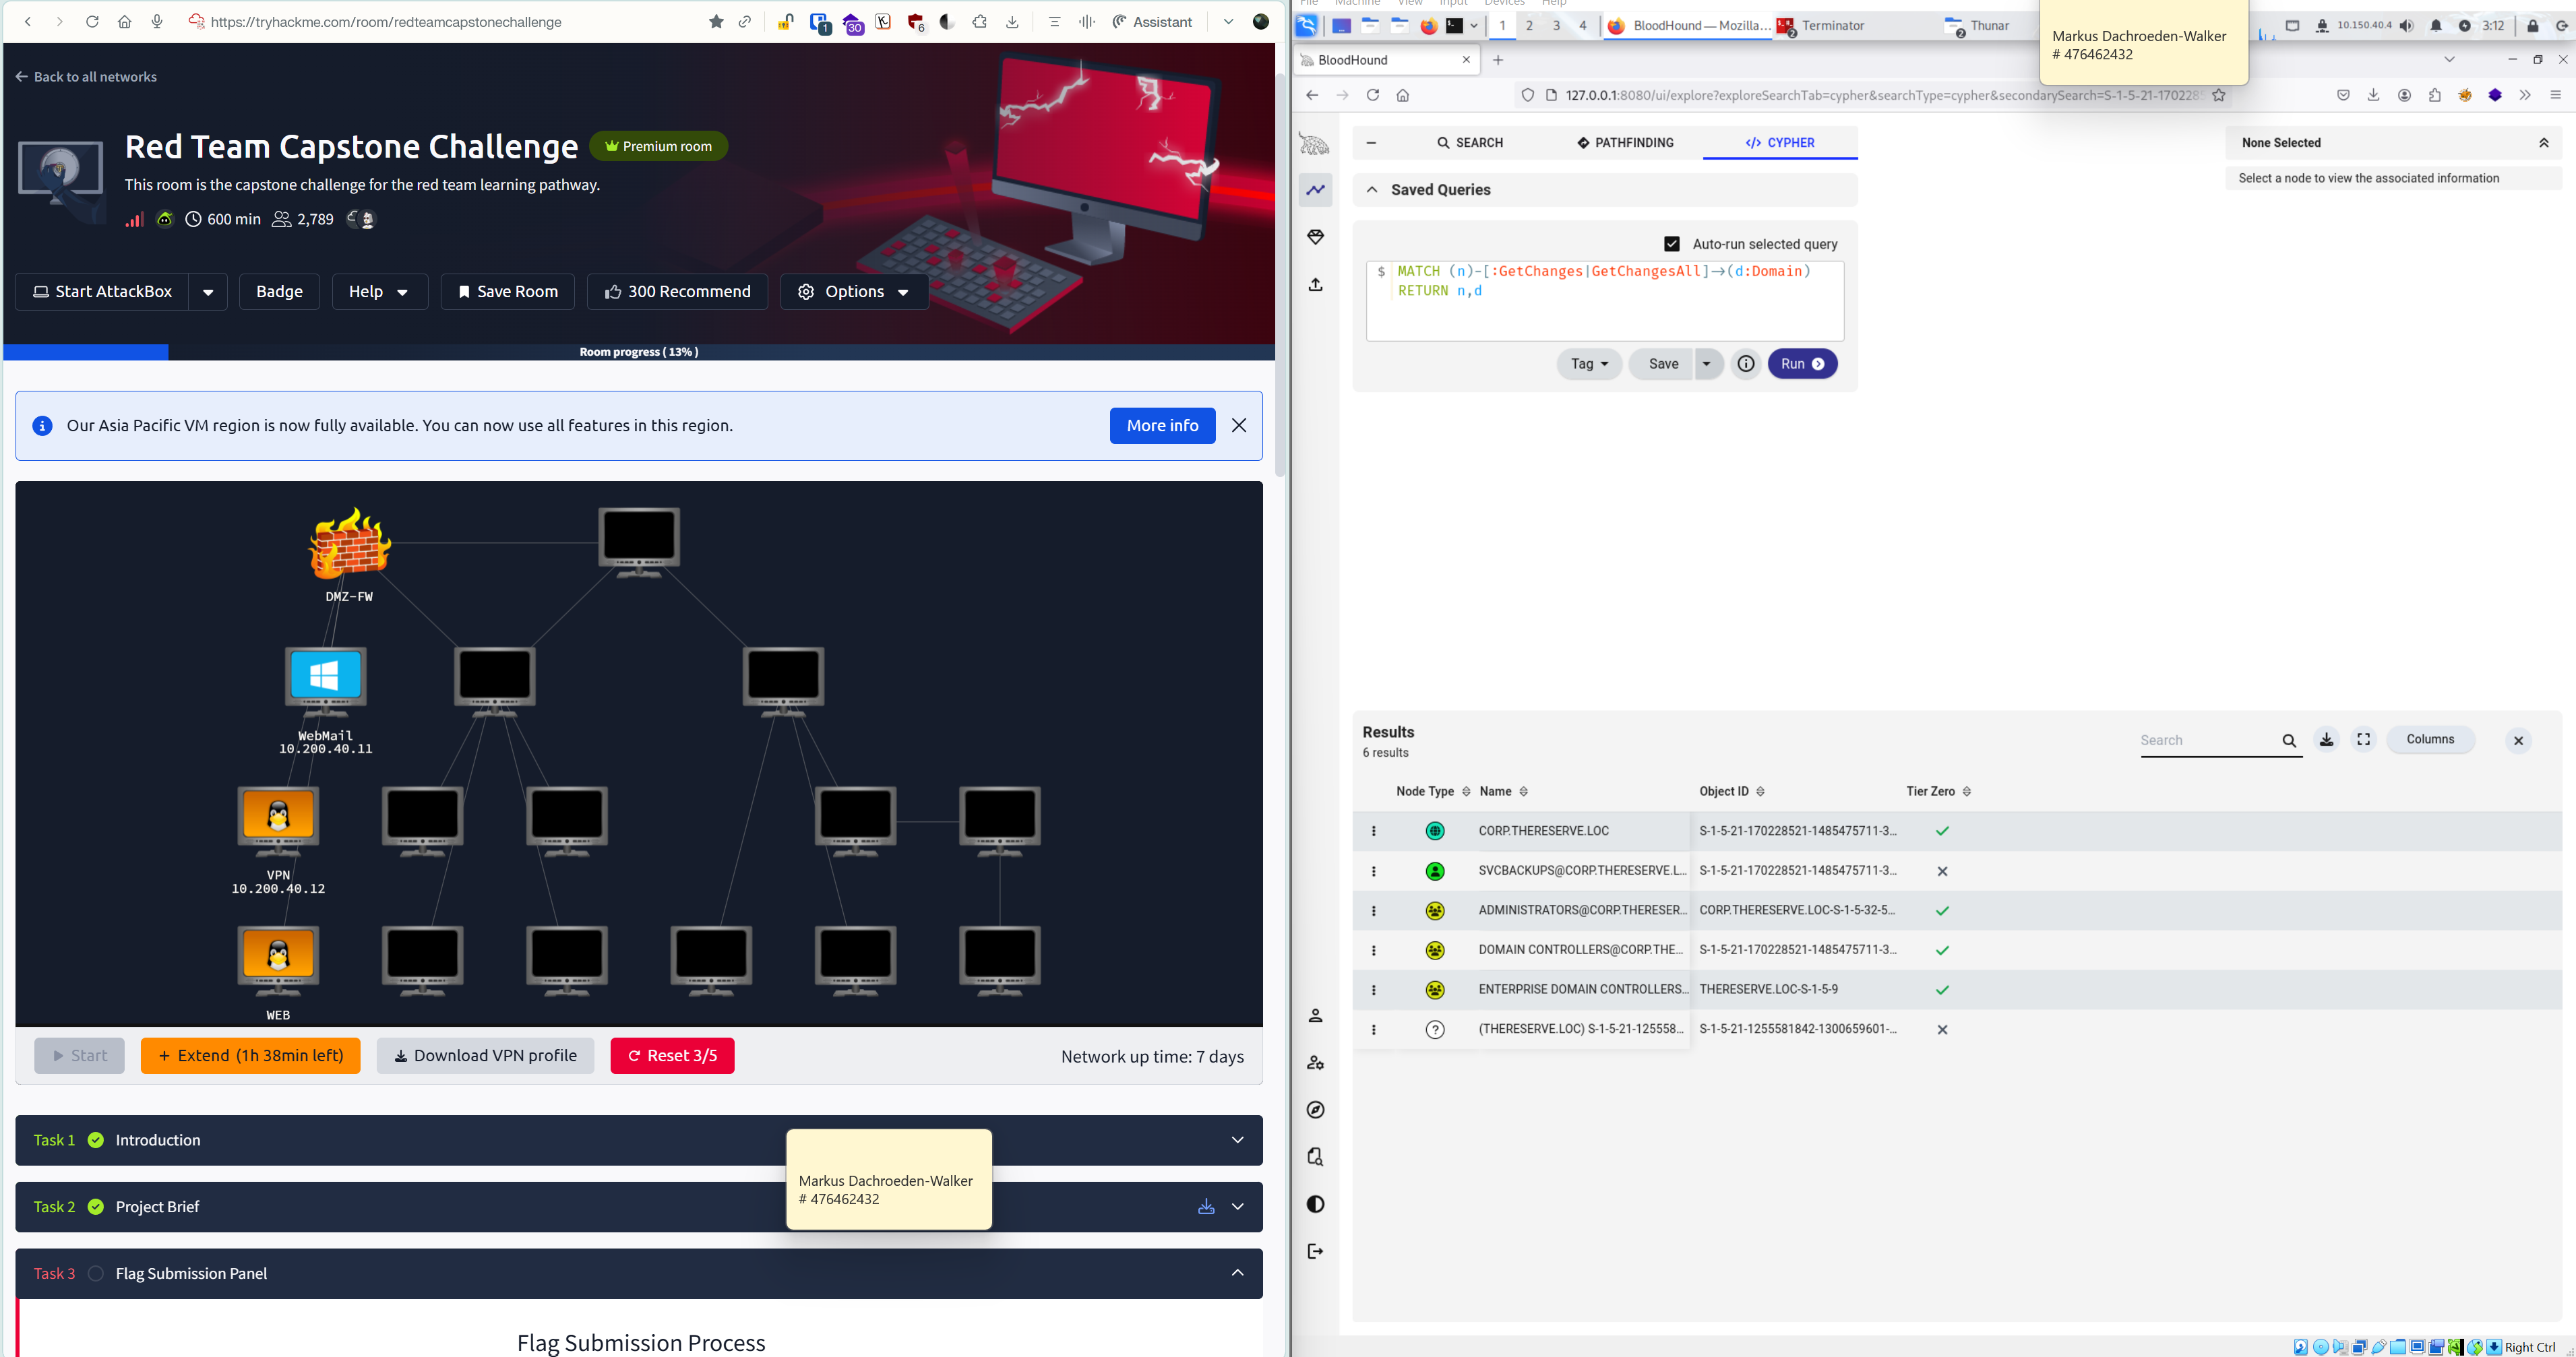
Task: Download the results as a file
Action: pyautogui.click(x=2326, y=740)
